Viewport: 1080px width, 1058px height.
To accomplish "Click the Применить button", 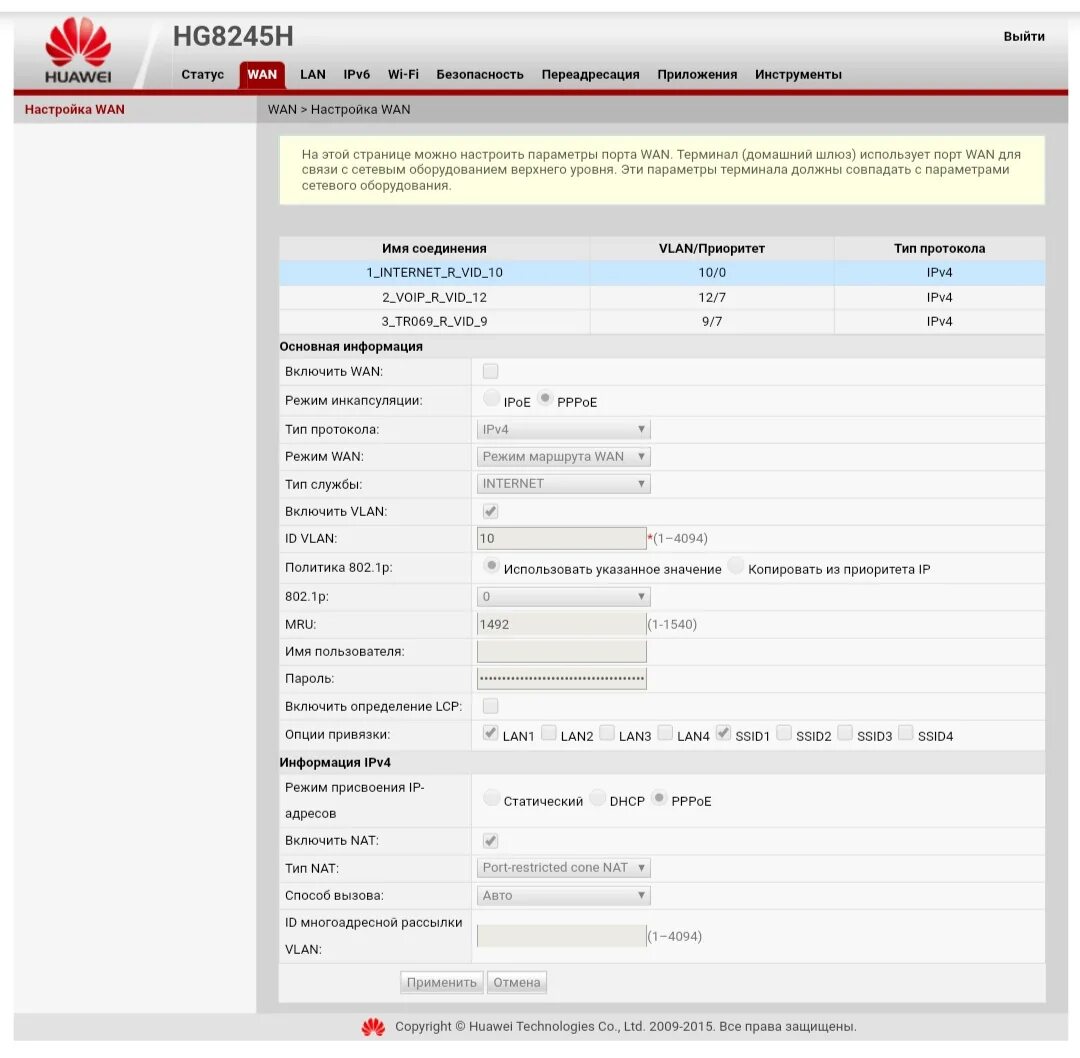I will [442, 982].
